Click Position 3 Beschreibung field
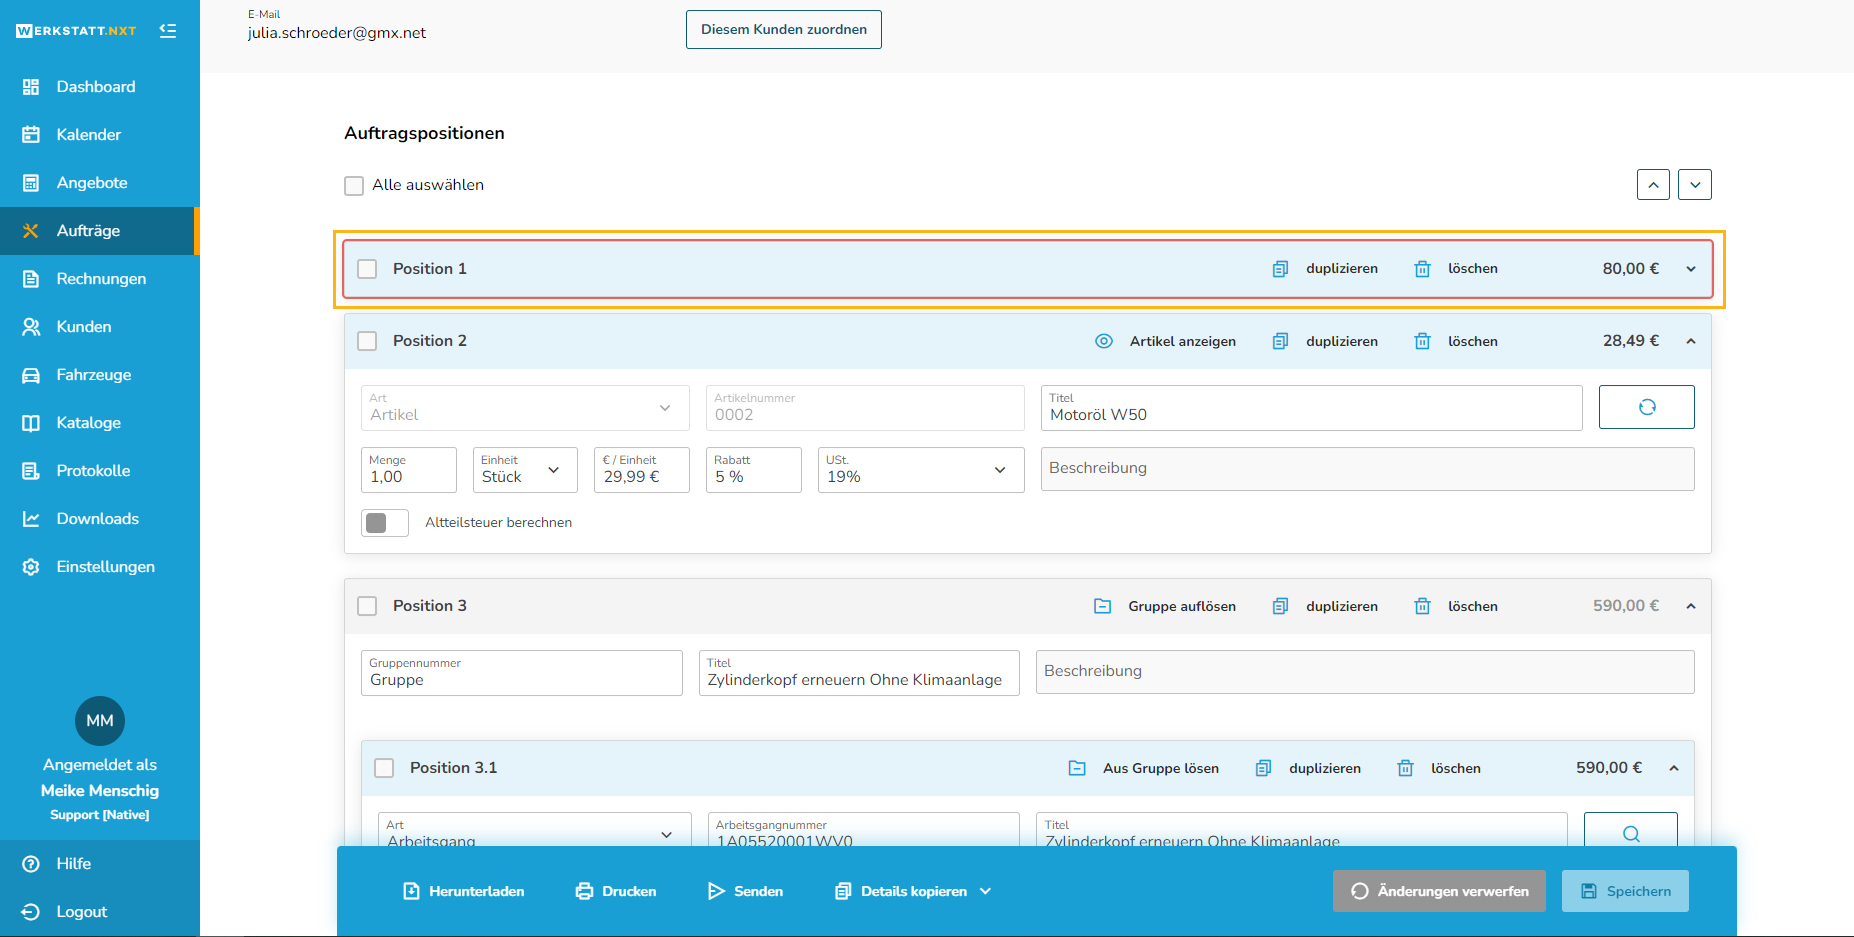The image size is (1854, 937). pyautogui.click(x=1365, y=672)
